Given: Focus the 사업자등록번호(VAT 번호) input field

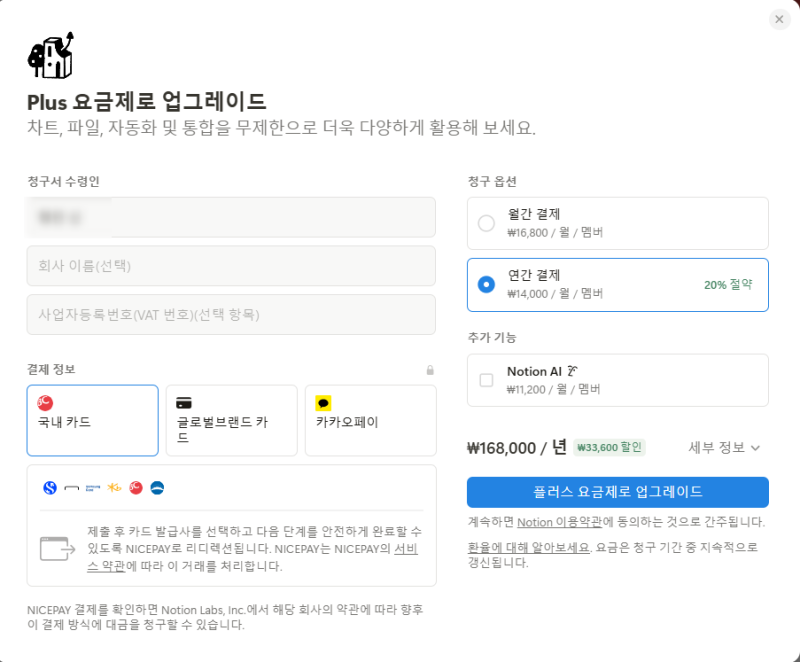Looking at the screenshot, I should [231, 315].
